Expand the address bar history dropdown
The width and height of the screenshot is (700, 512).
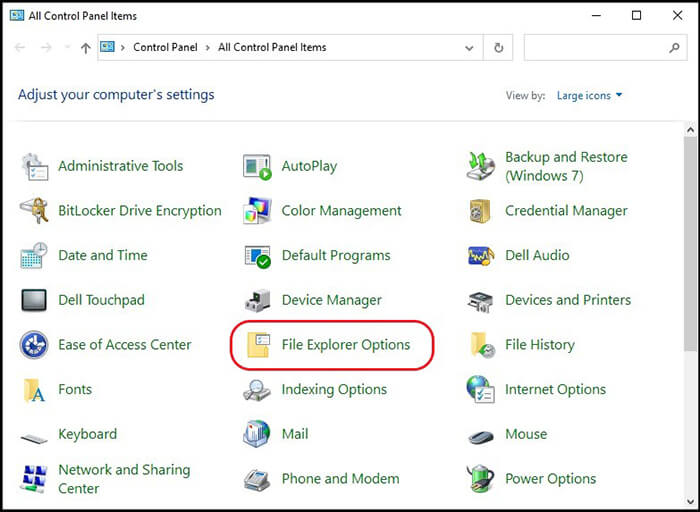469,47
